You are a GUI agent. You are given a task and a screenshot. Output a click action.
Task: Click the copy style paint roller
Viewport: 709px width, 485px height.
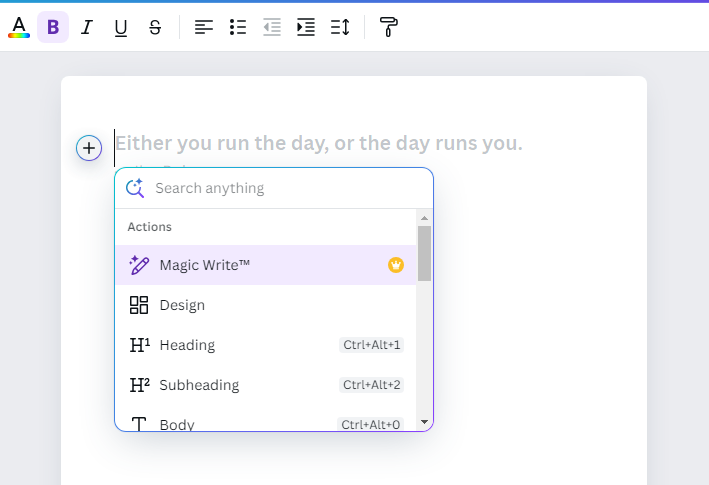coord(389,27)
